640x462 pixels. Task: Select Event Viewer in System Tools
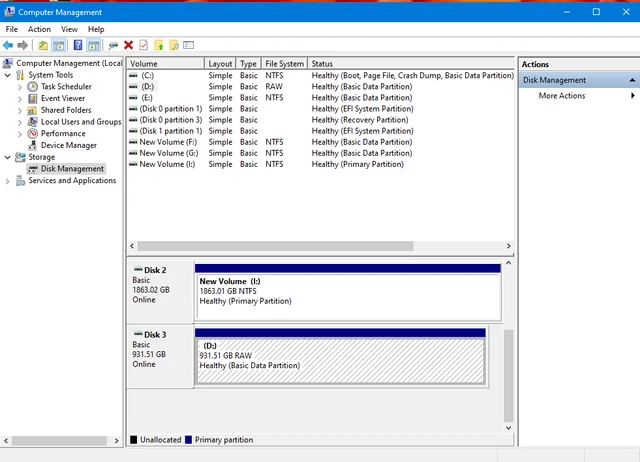(63, 98)
